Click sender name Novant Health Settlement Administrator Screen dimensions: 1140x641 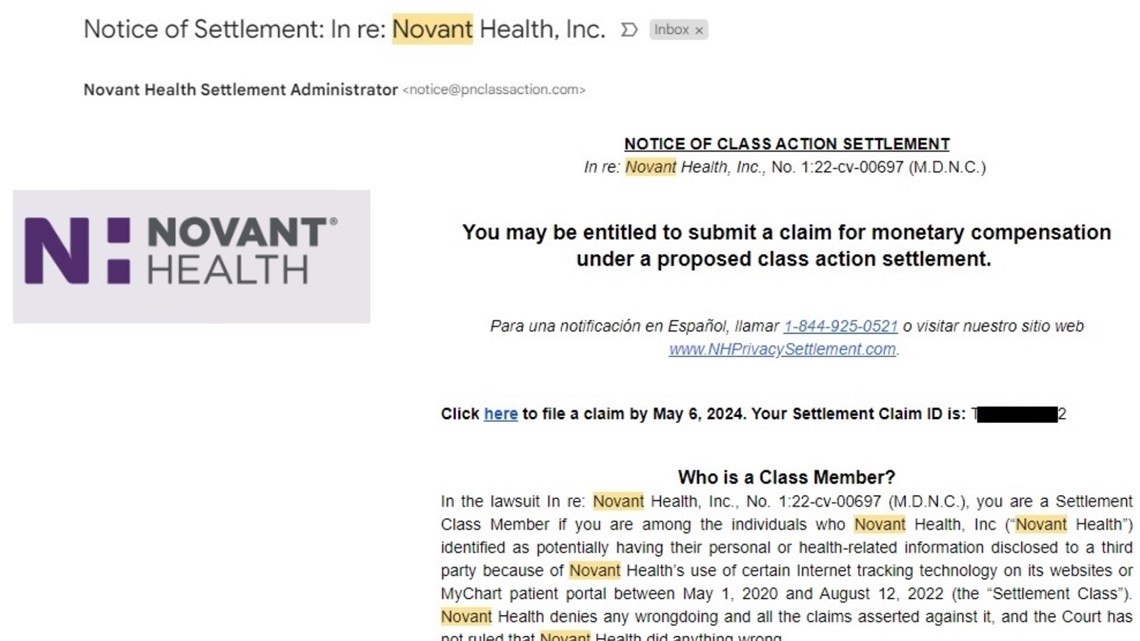coord(238,89)
